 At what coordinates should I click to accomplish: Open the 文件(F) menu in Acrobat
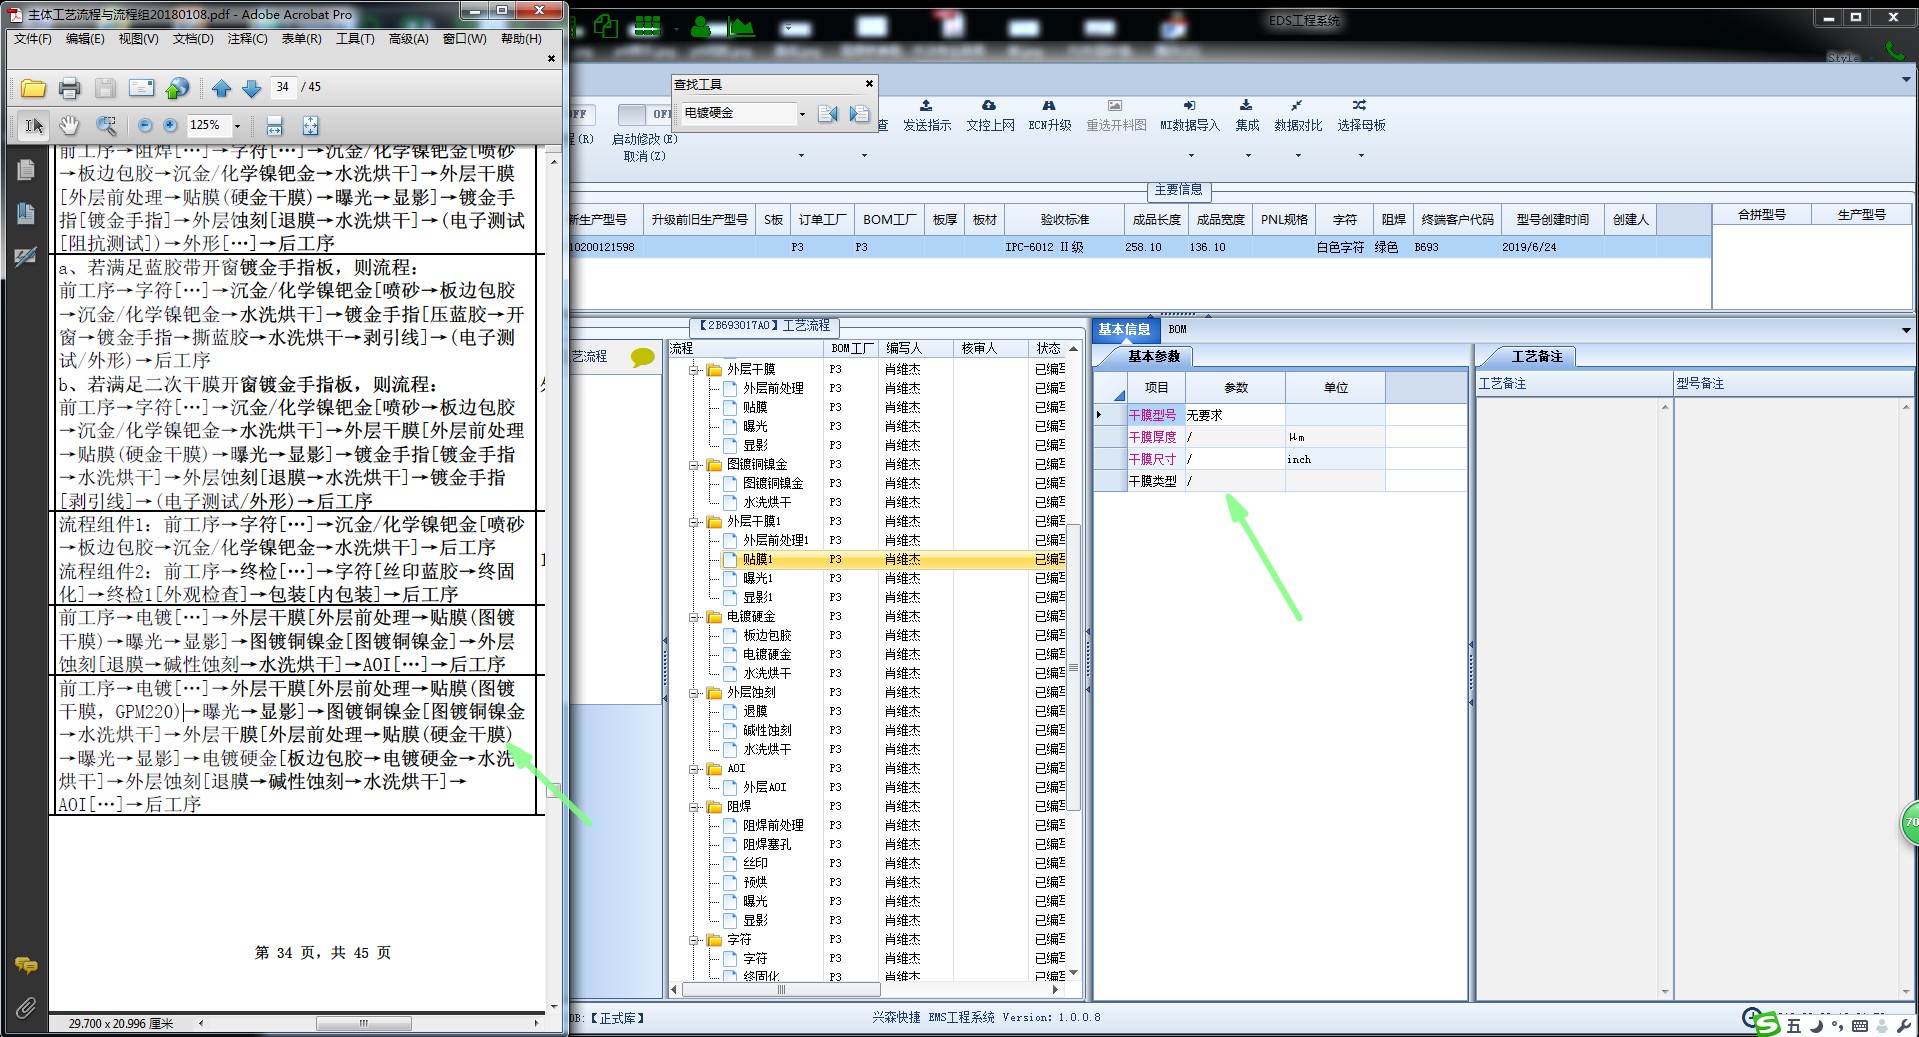[x=33, y=39]
